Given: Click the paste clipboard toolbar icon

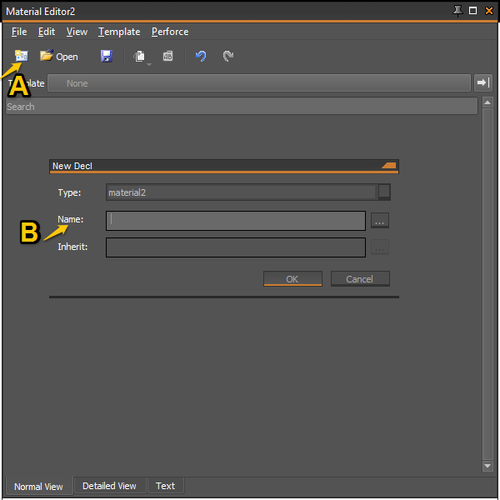Looking at the screenshot, I should coord(139,56).
